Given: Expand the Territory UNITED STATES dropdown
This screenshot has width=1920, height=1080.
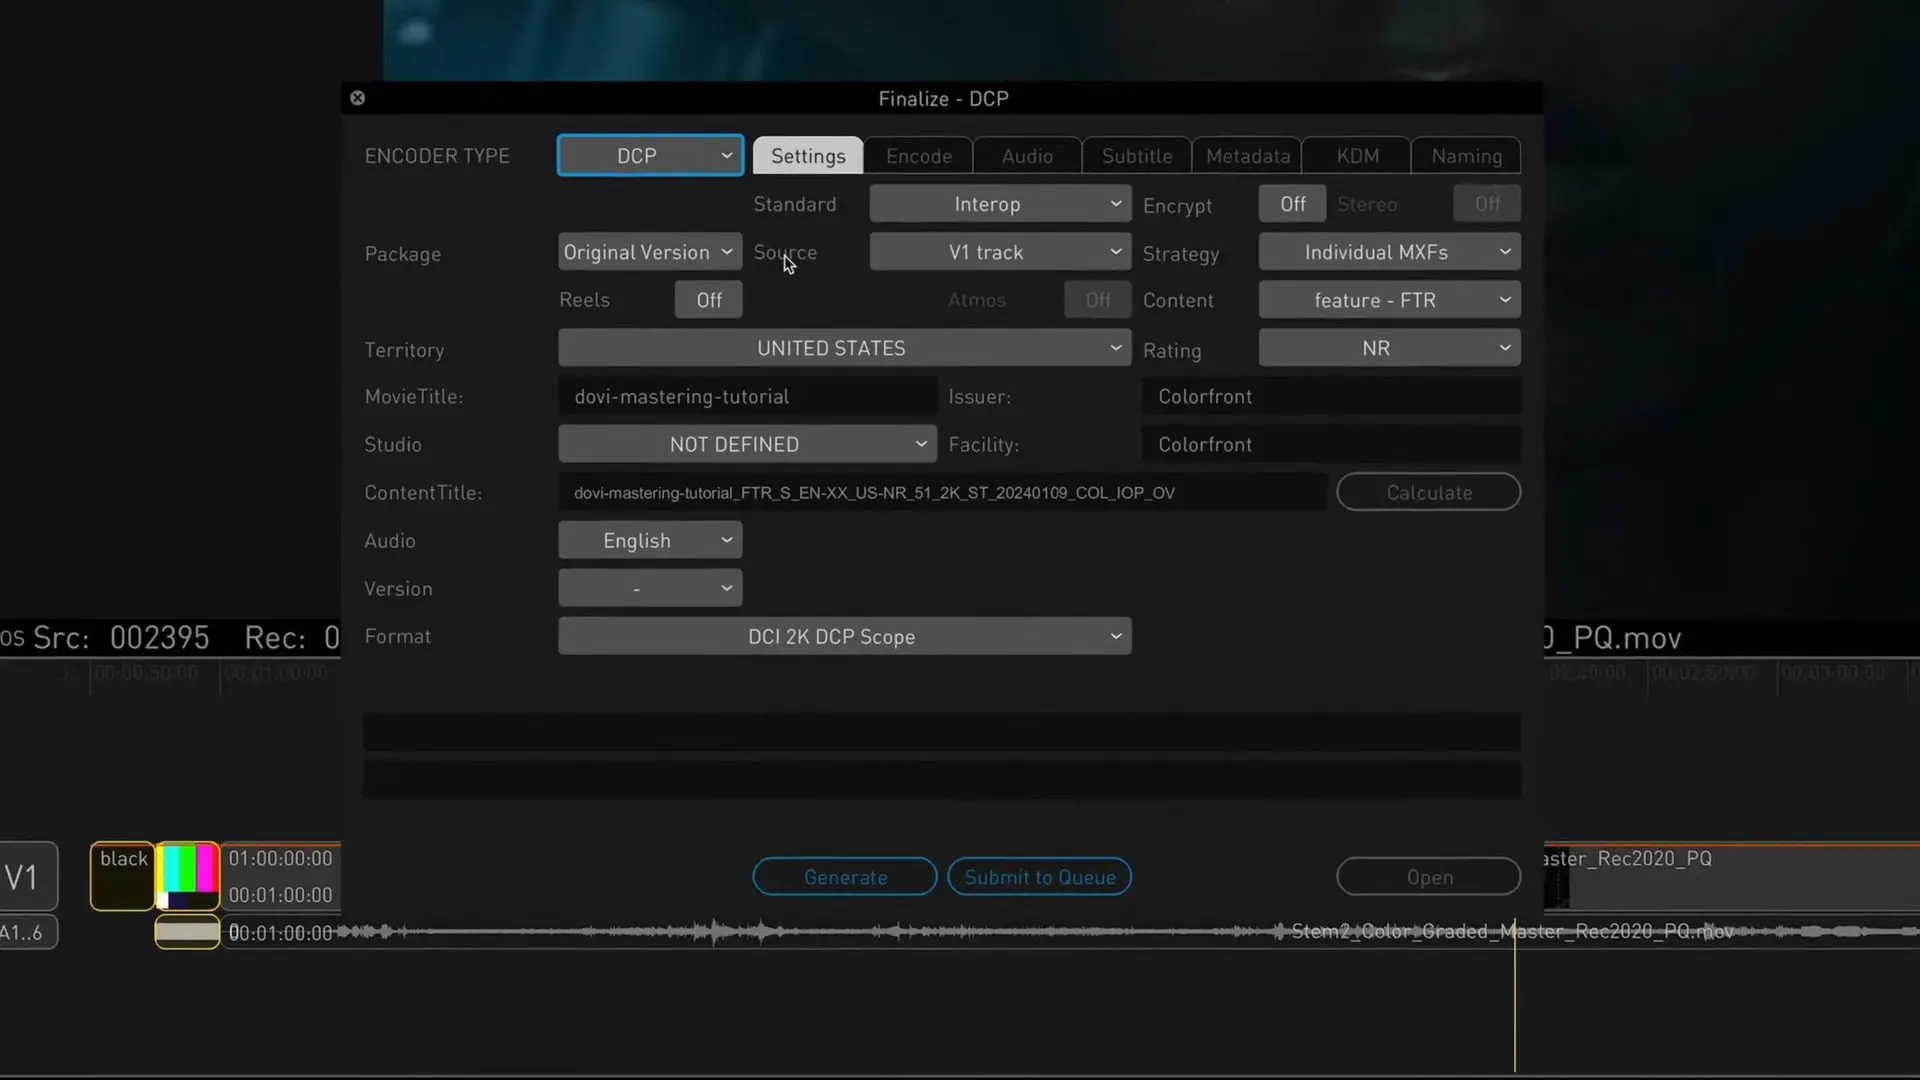Looking at the screenshot, I should pos(844,348).
